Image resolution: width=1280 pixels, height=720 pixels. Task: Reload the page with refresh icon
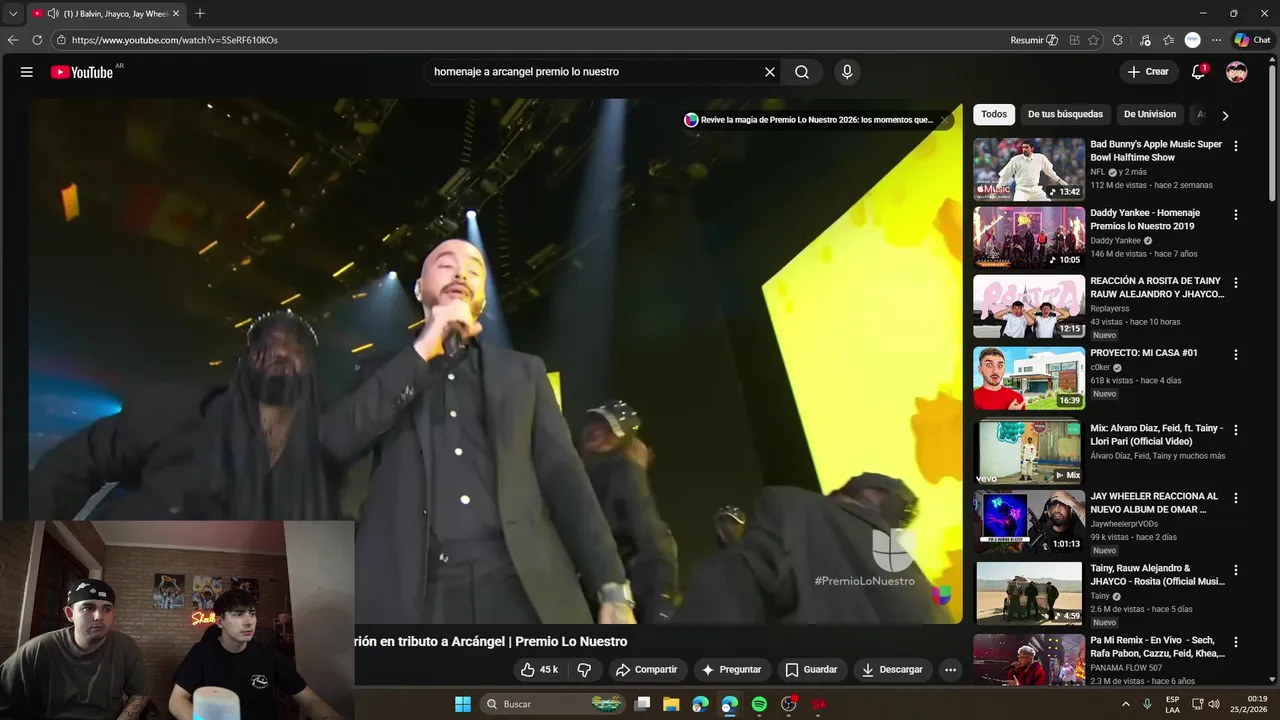37,40
